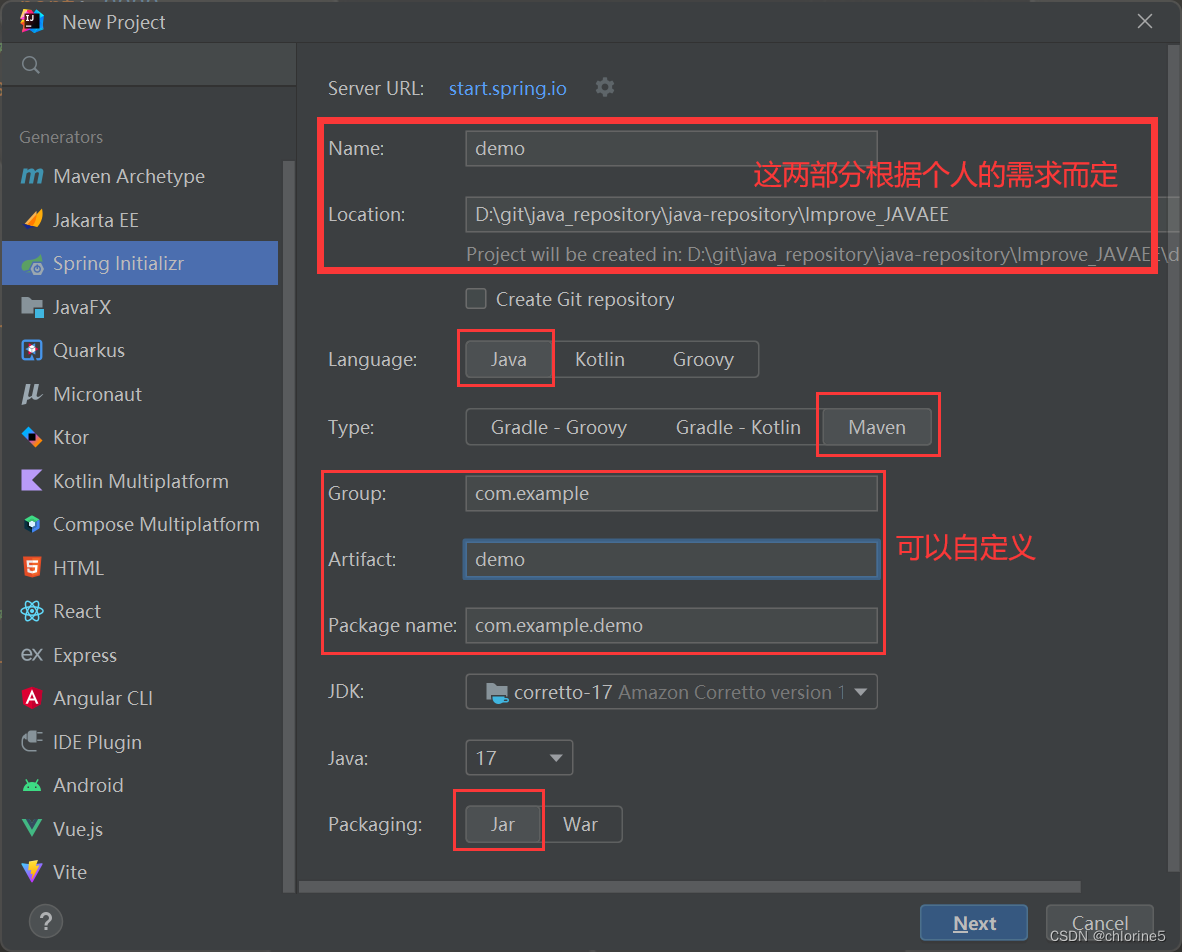Select Groovy as the language
Screen dimensions: 1182x952
pos(703,360)
